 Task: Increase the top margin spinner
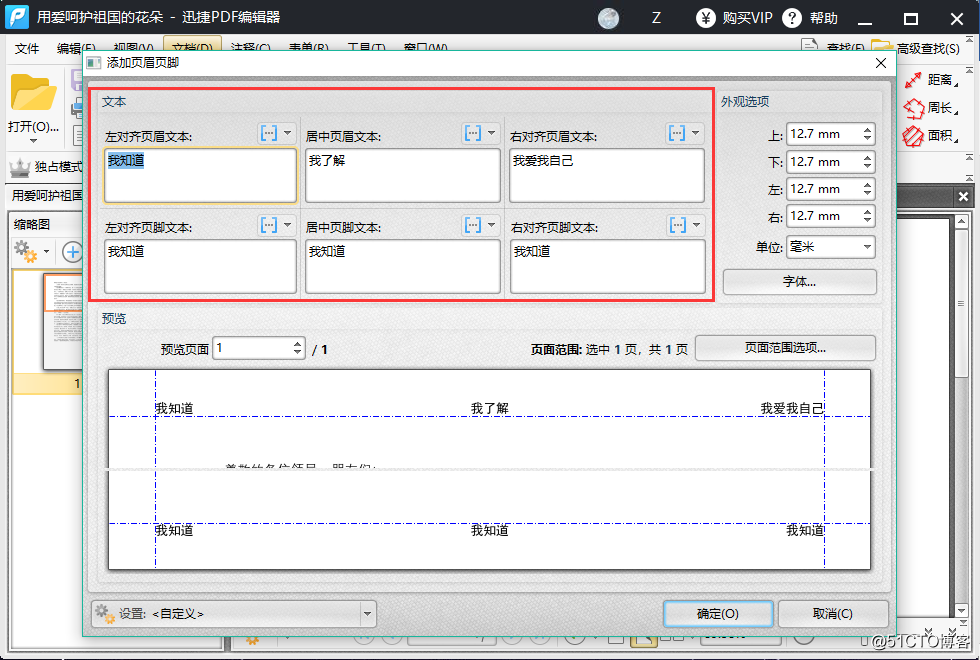(868, 129)
